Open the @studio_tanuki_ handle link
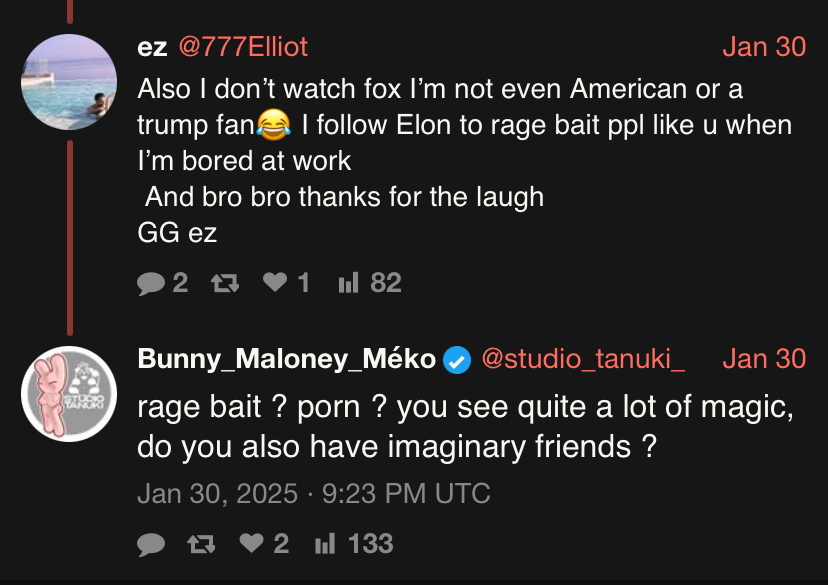The image size is (828, 585). (583, 359)
